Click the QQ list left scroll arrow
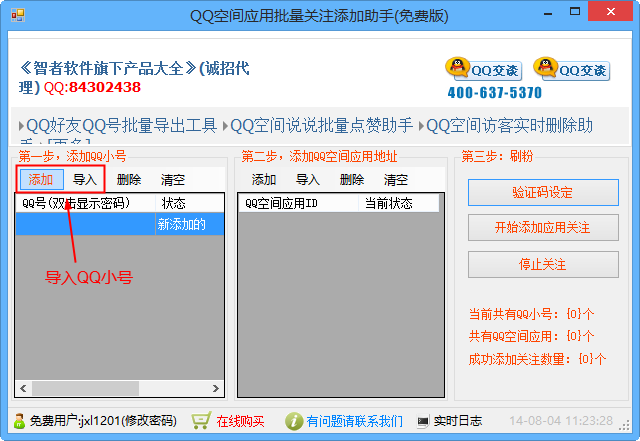The width and height of the screenshot is (640, 441). tap(23, 388)
